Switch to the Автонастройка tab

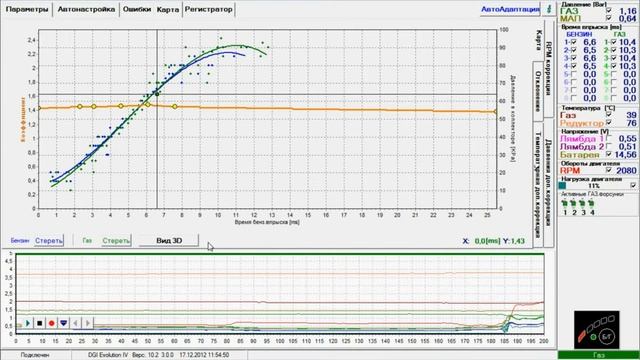(x=86, y=9)
